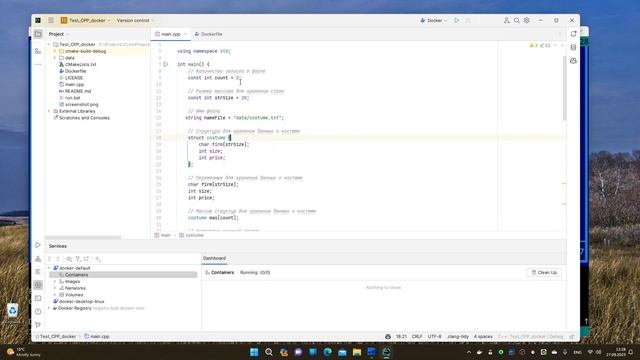Screen dimensions: 640x360
Task: Expand the Docker Registry node
Action: click(49, 308)
